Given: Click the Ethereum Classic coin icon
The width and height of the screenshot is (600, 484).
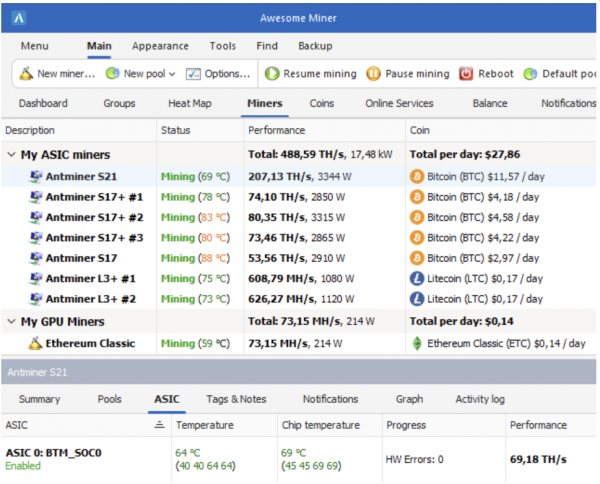Looking at the screenshot, I should pyautogui.click(x=418, y=343).
